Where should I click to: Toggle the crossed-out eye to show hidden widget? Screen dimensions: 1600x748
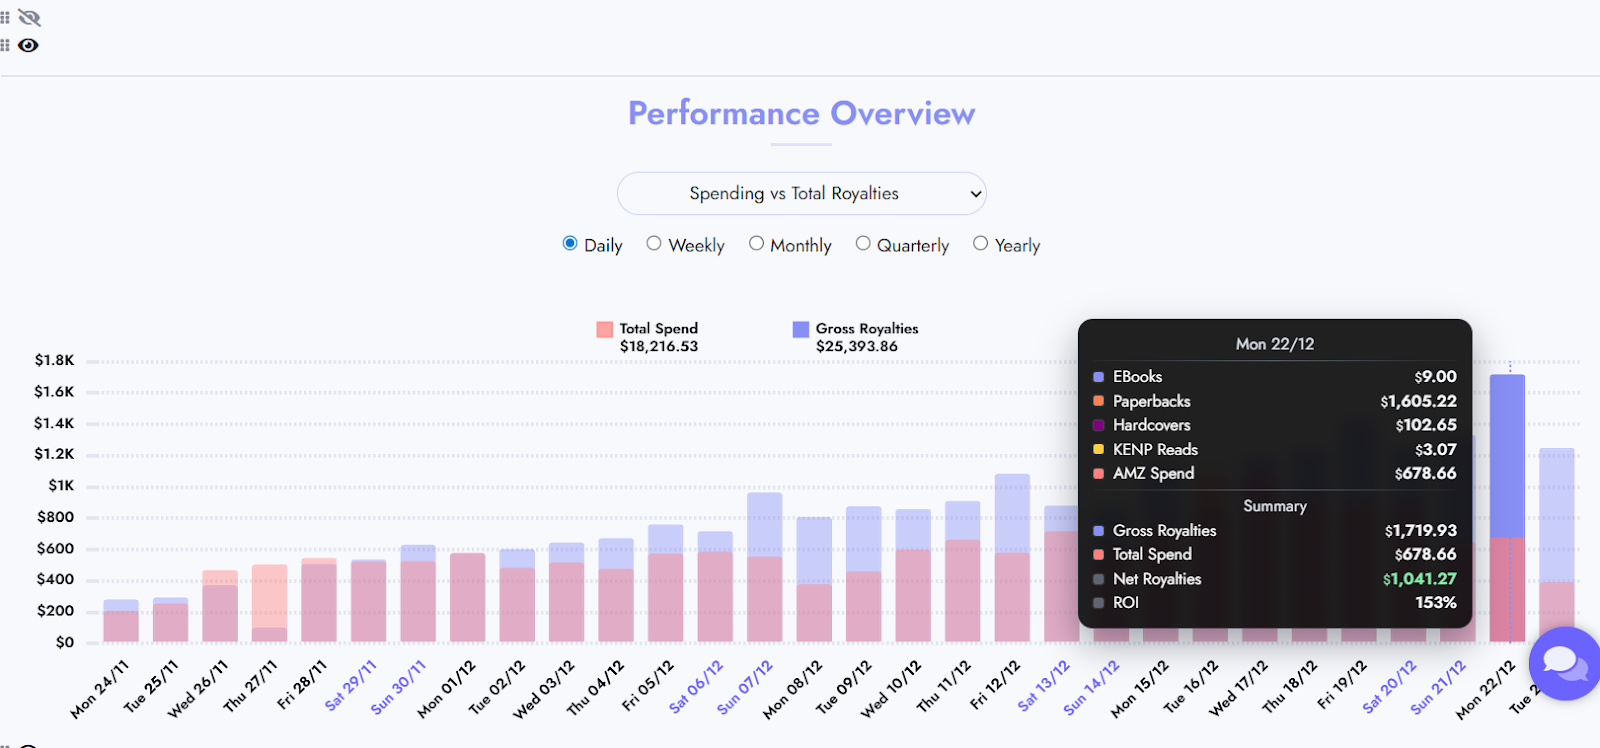pyautogui.click(x=29, y=17)
